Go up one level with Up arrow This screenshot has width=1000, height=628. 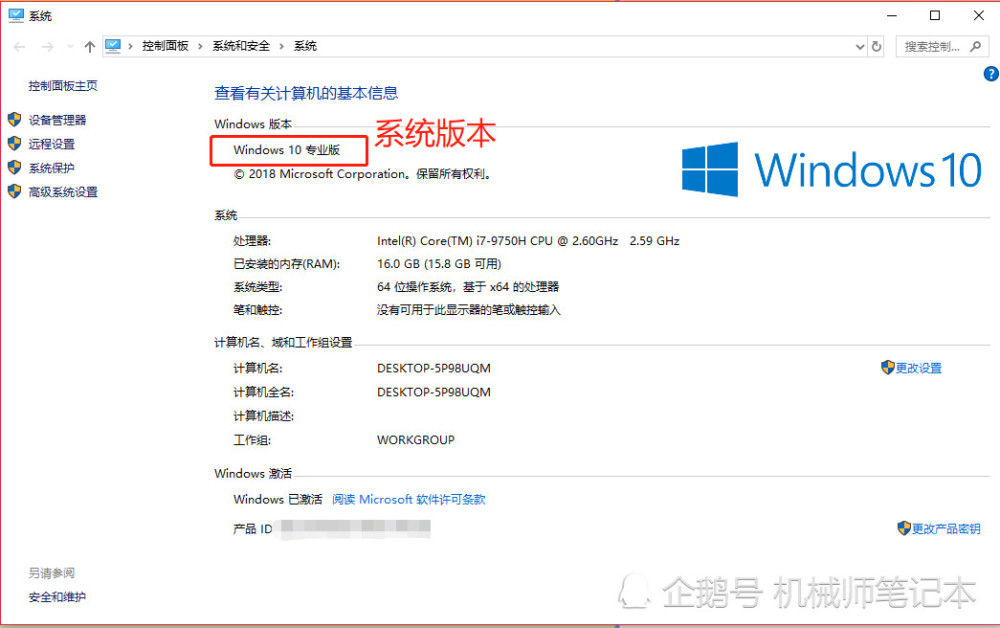click(90, 47)
